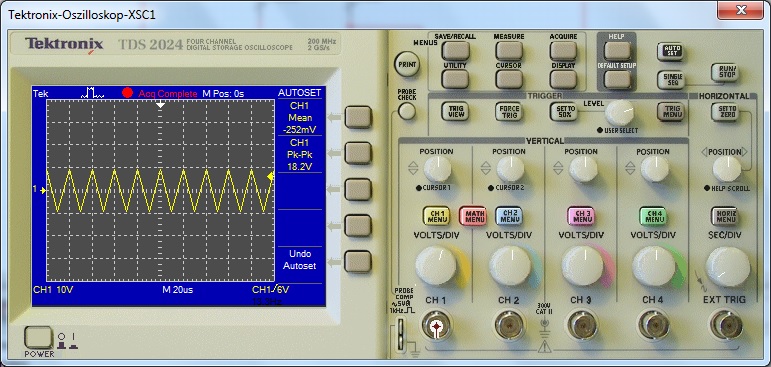Open the red MATH MENU button
This screenshot has height=367, width=771.
[473, 216]
